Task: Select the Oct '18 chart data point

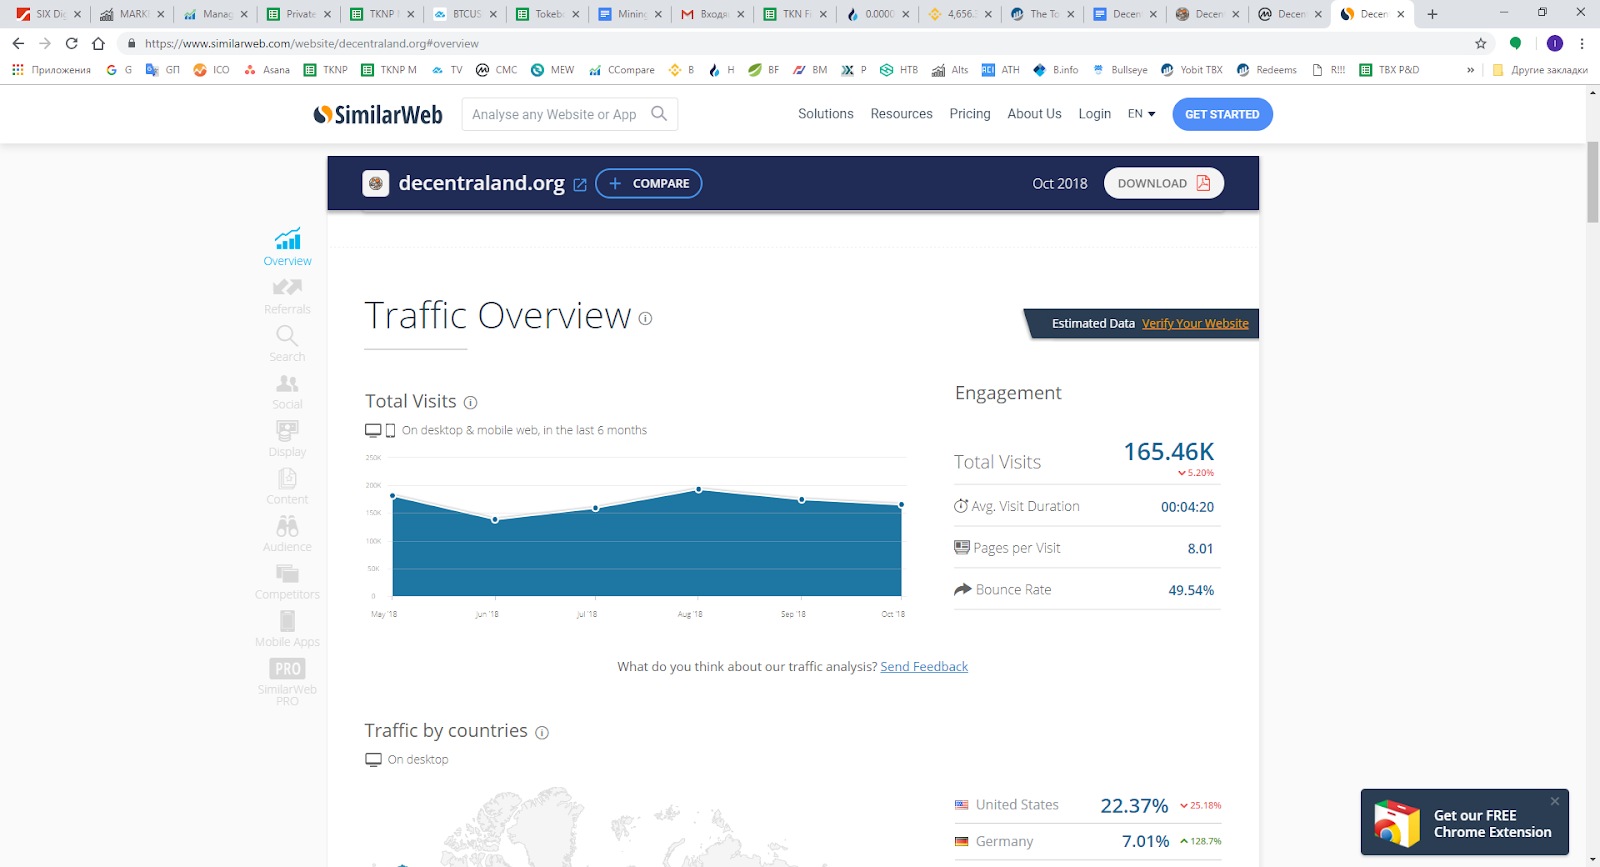Action: 901,505
